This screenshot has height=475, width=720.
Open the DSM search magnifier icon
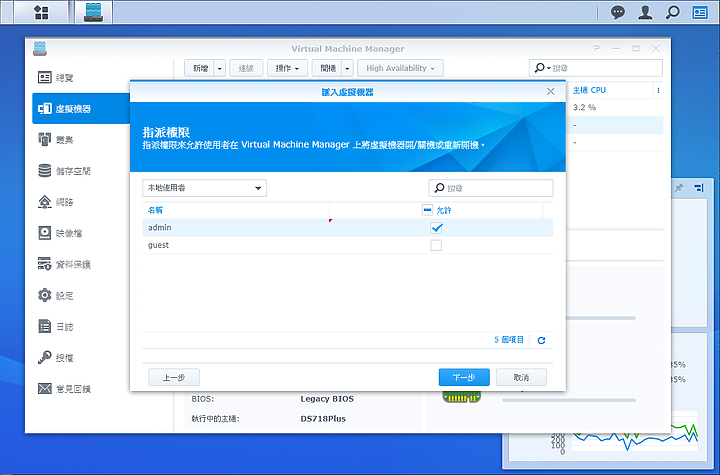pos(673,12)
